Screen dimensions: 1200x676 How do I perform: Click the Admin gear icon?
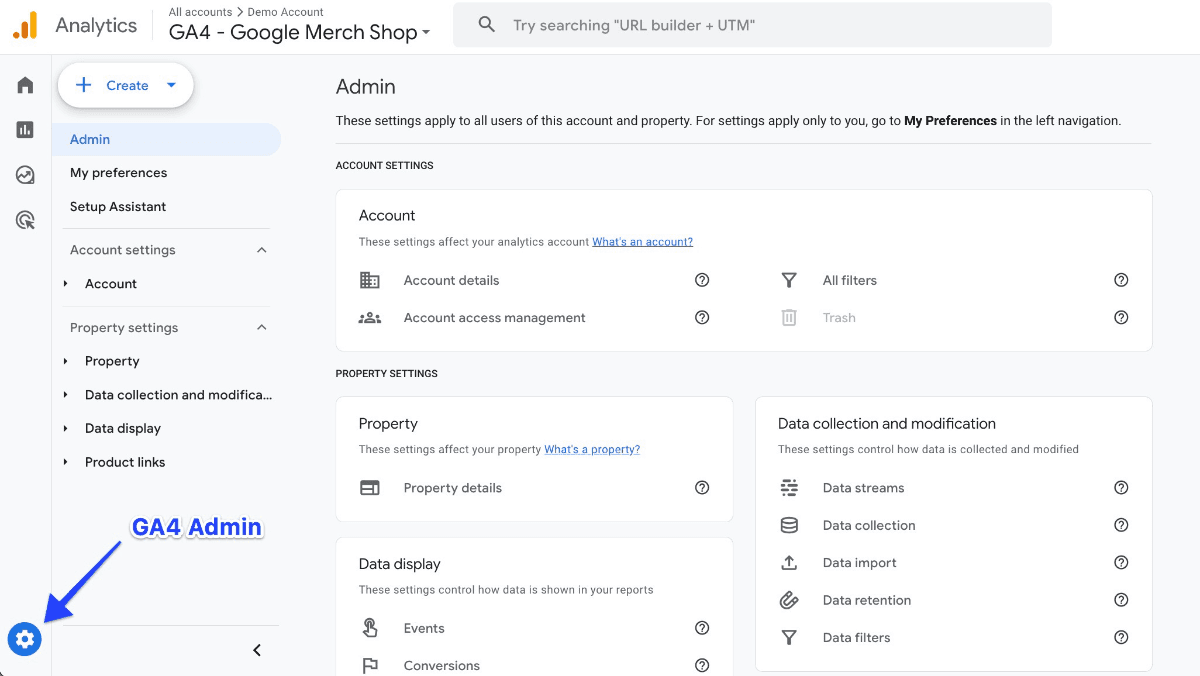click(25, 639)
